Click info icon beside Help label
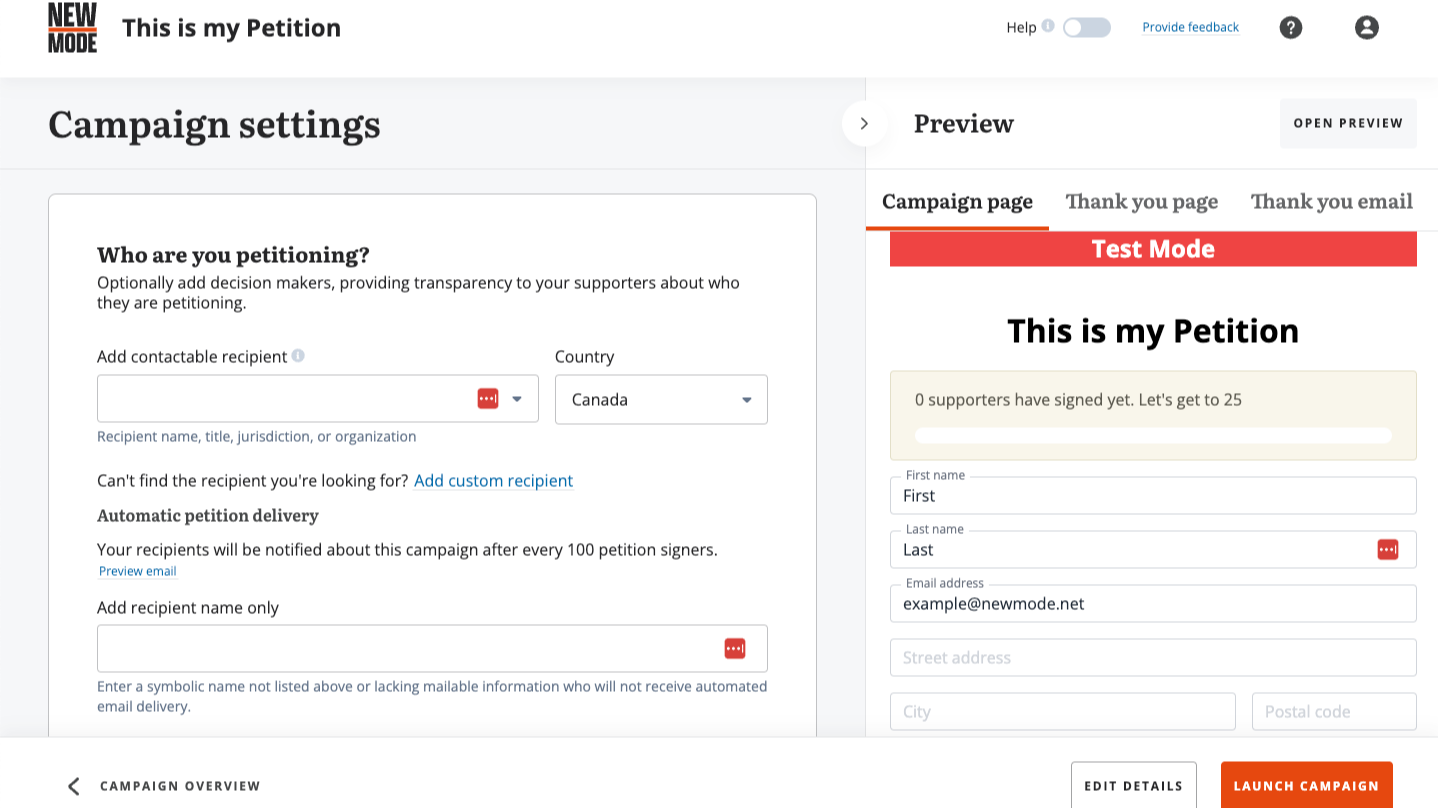 (1048, 26)
